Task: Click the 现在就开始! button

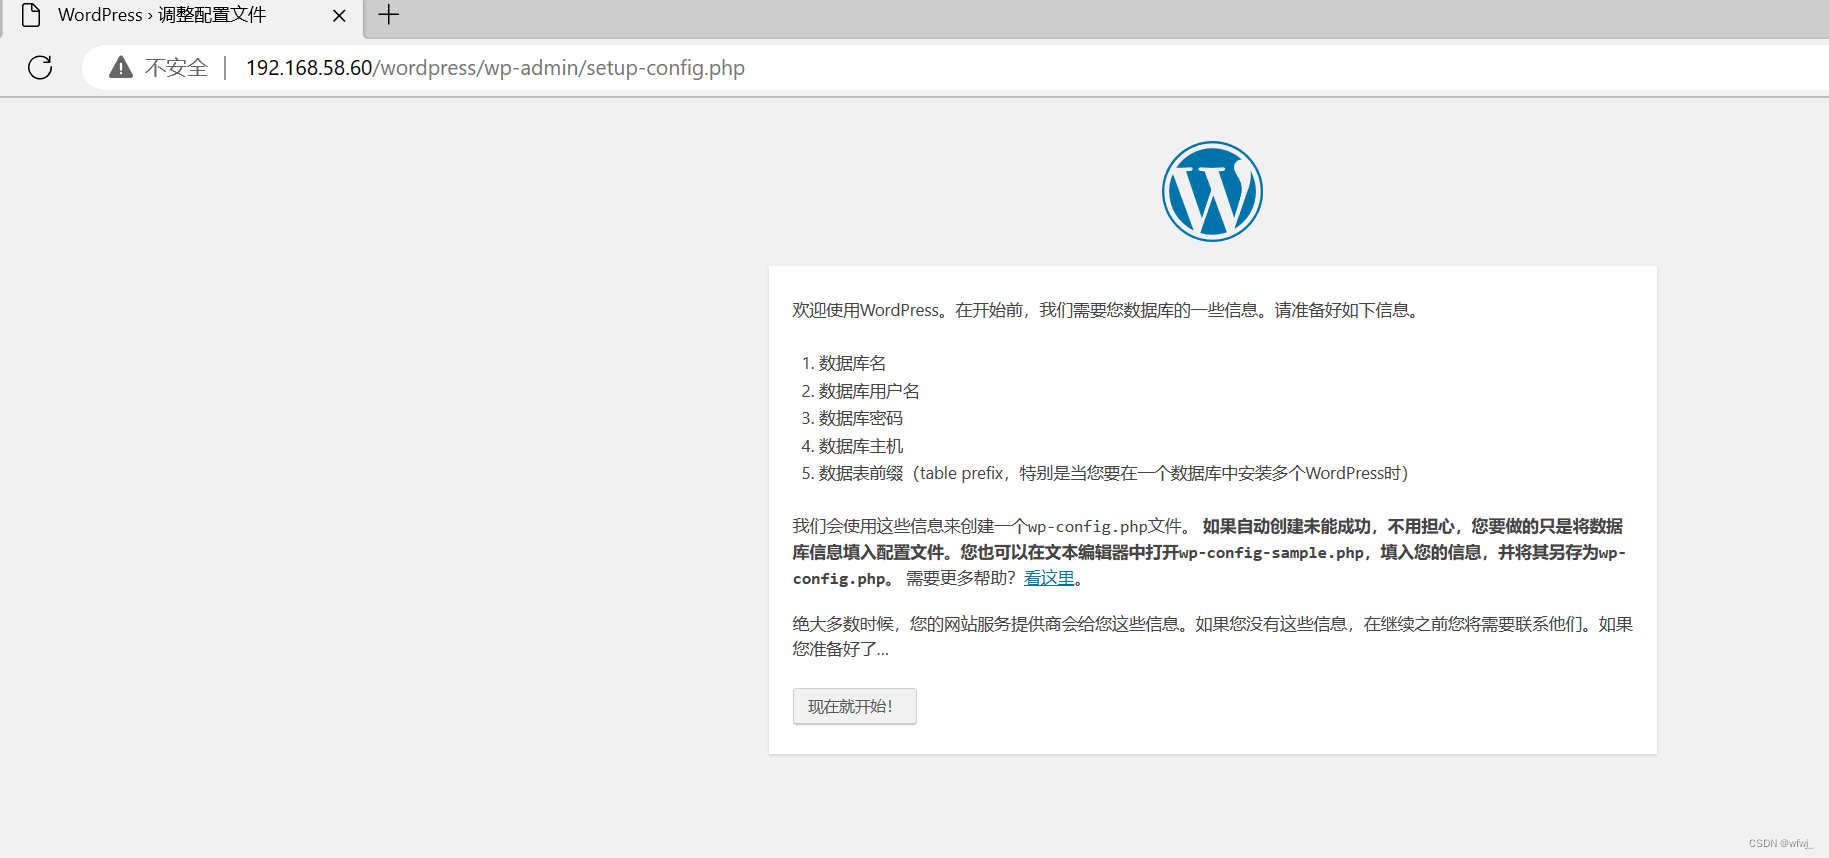Action: [x=854, y=706]
